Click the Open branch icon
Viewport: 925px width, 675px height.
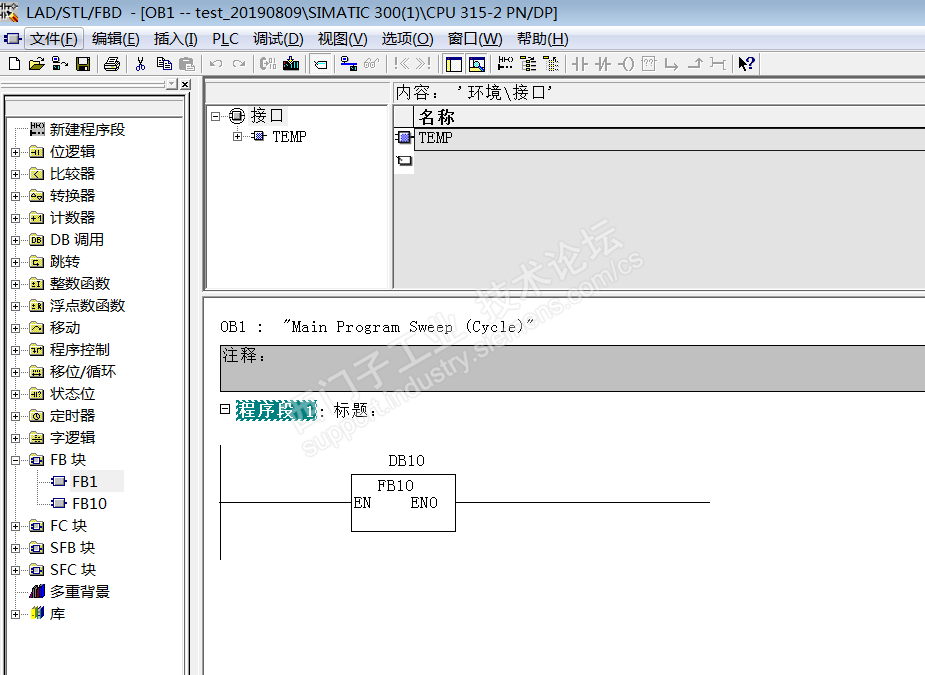coord(671,64)
